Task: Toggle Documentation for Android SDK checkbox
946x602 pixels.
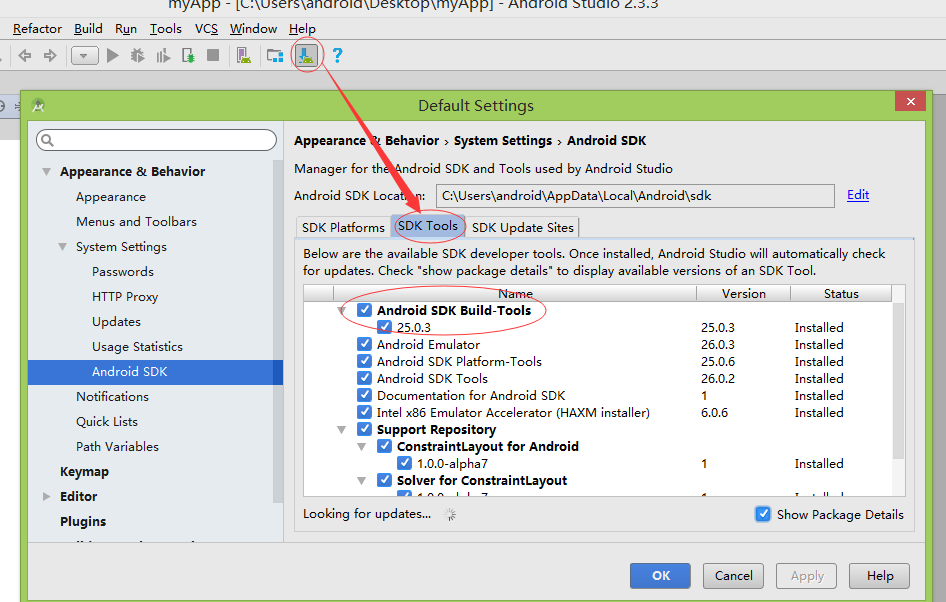Action: 364,395
